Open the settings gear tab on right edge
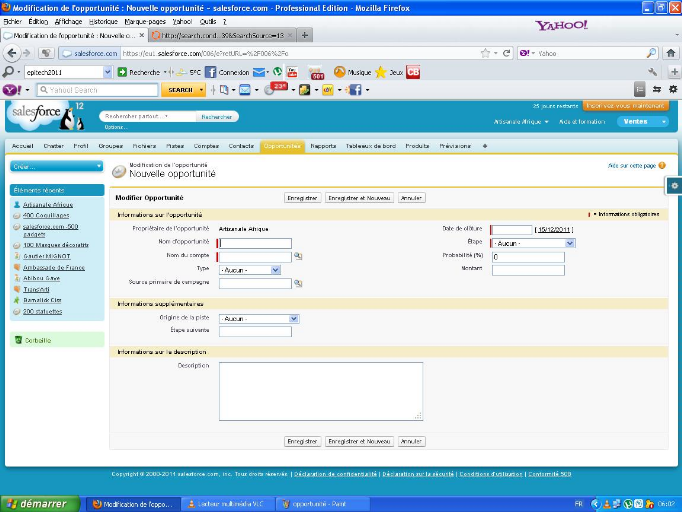 tap(674, 186)
